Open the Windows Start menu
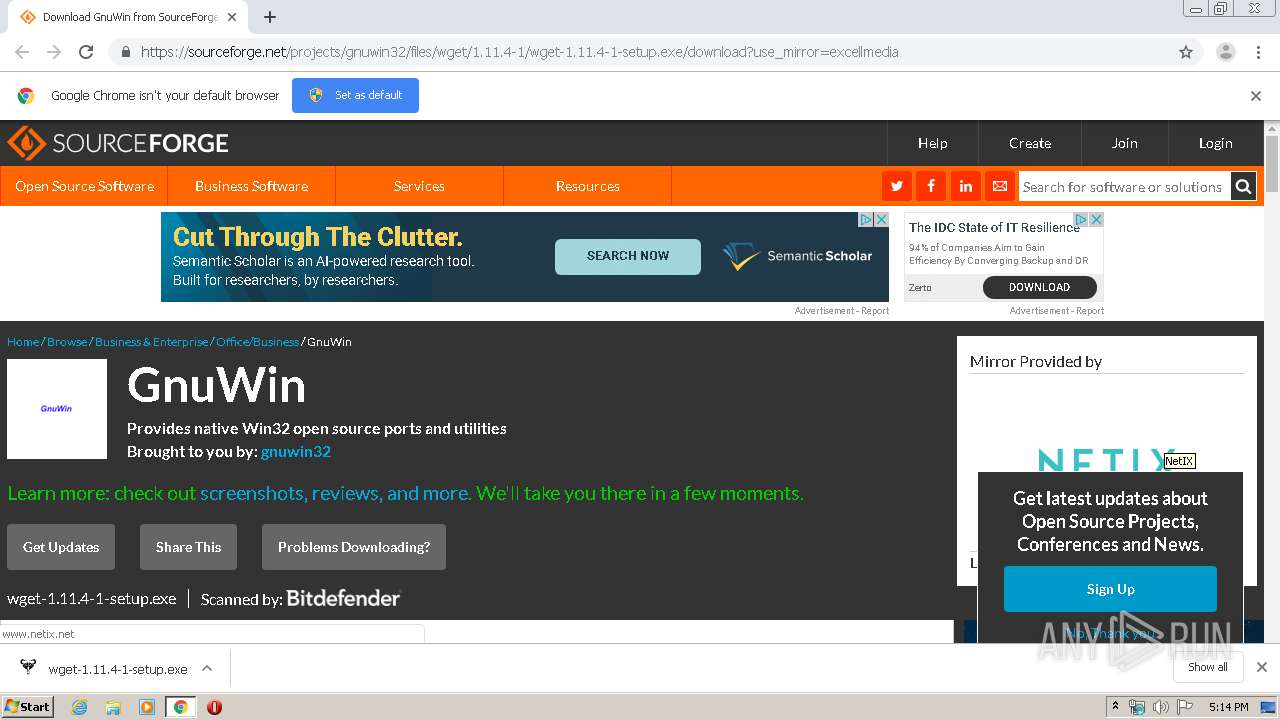The height and width of the screenshot is (720, 1280). [x=28, y=707]
